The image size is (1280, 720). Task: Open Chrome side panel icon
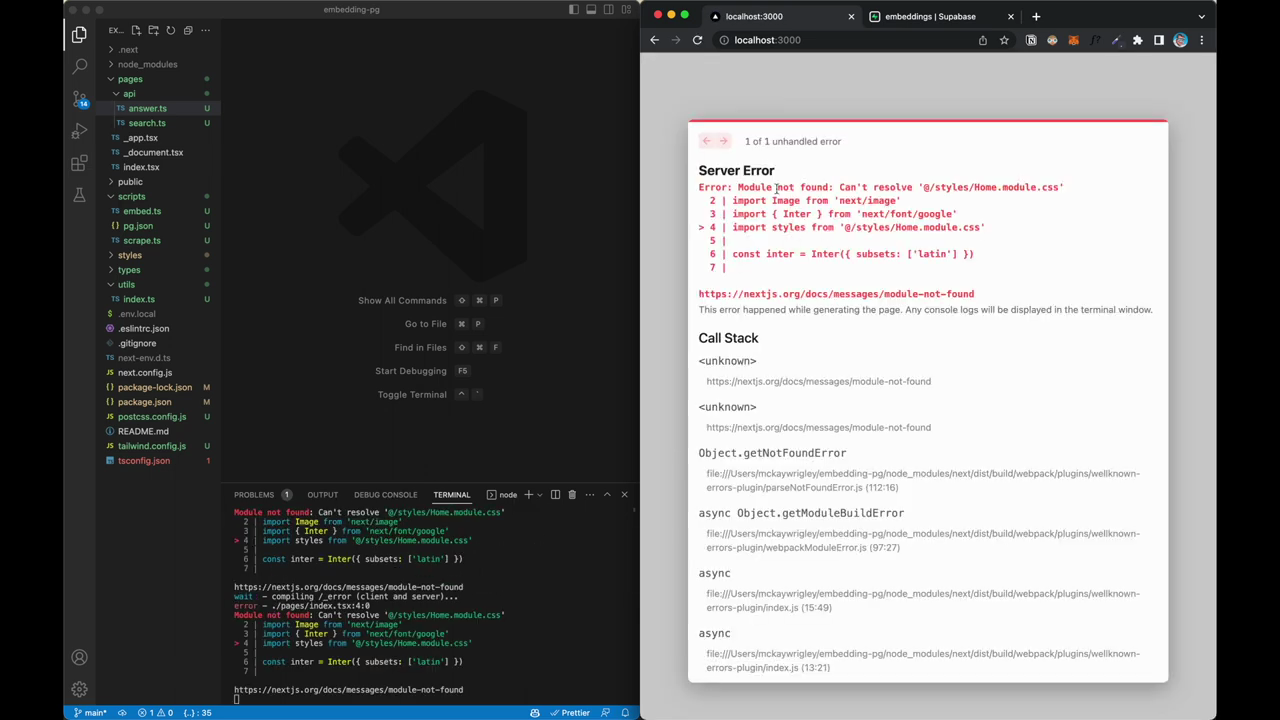(x=1159, y=40)
